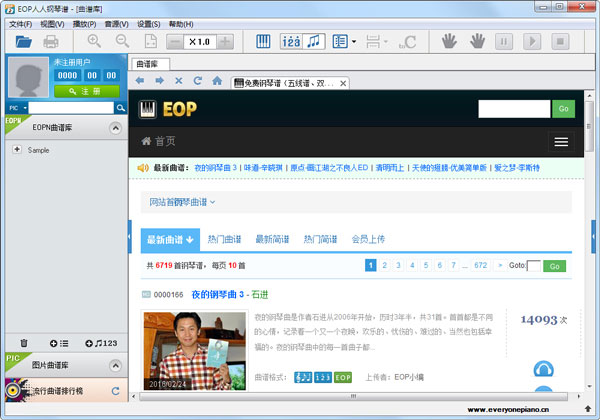Click the zoom in magnifier icon
Screen dimensions: 600x420
(x=94, y=42)
